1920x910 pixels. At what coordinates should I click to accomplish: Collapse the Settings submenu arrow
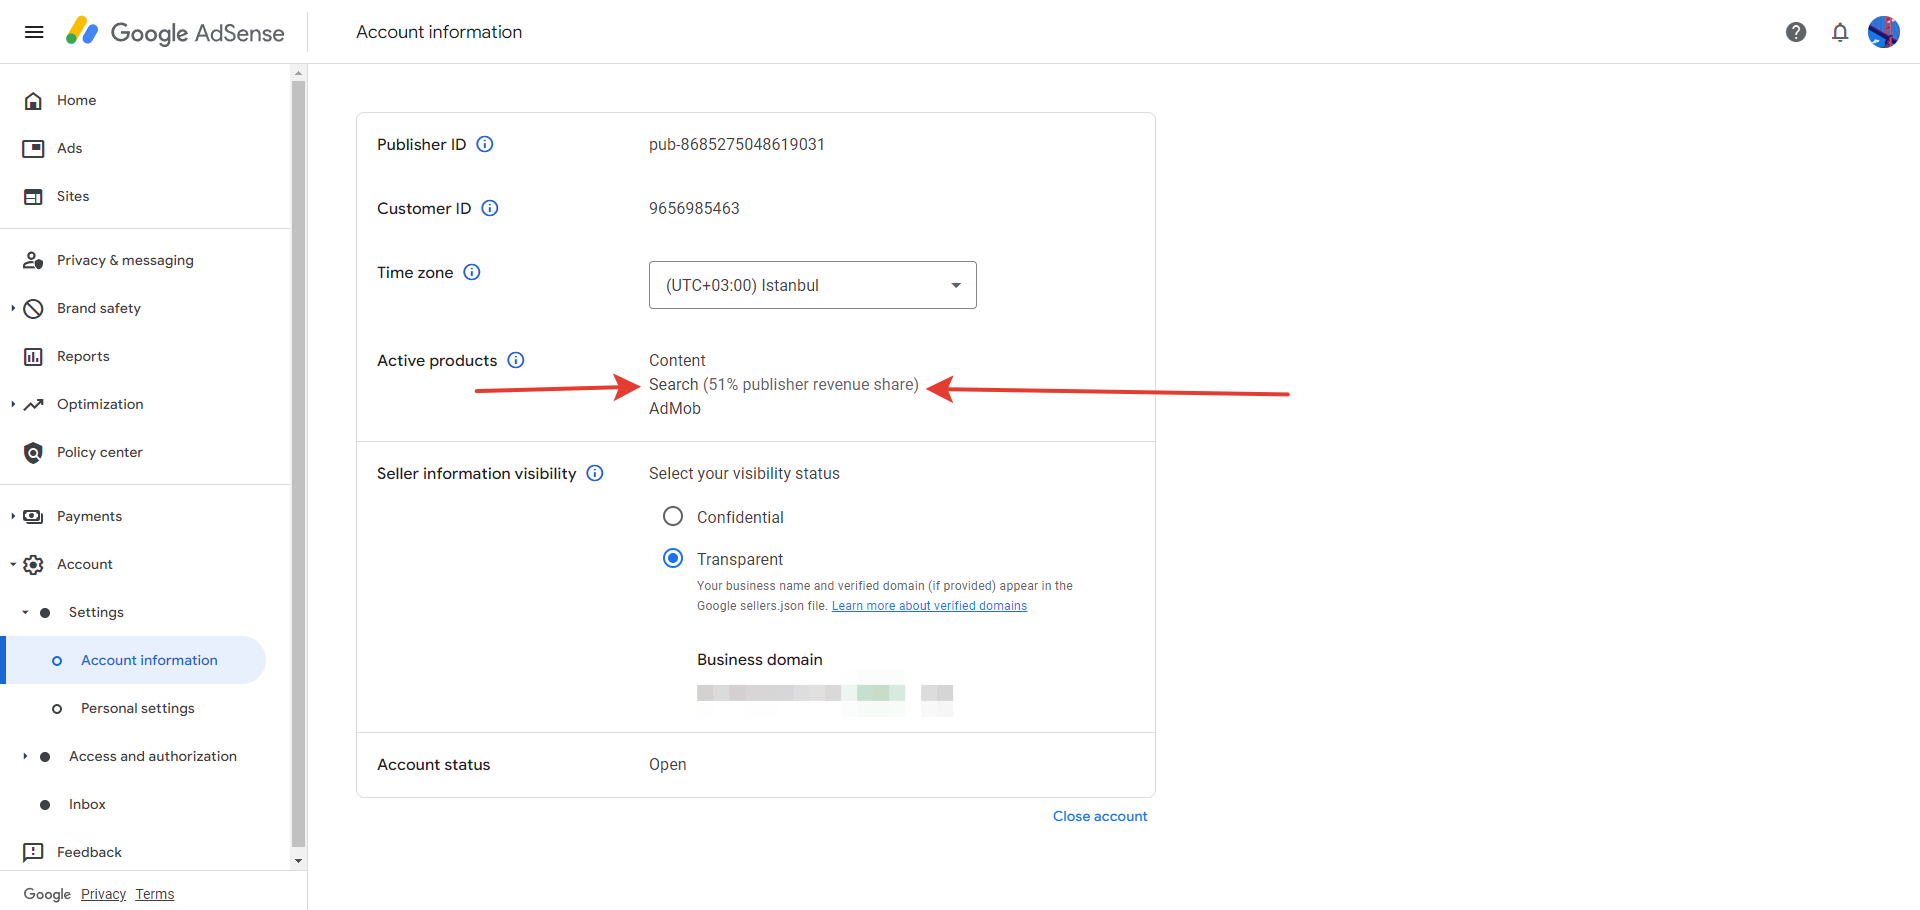25,612
